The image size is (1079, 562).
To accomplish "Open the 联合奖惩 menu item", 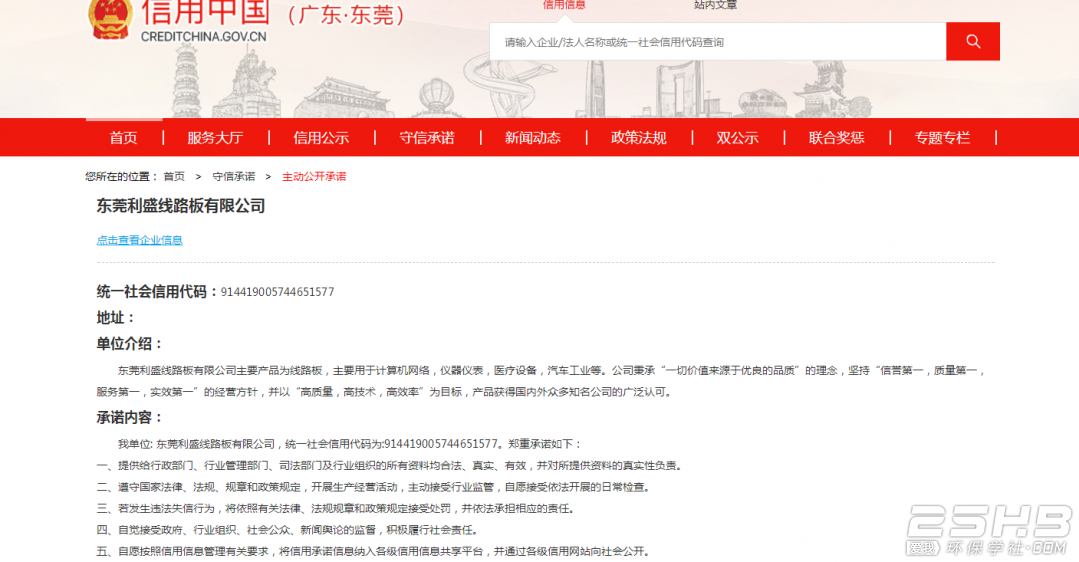I will (x=837, y=138).
